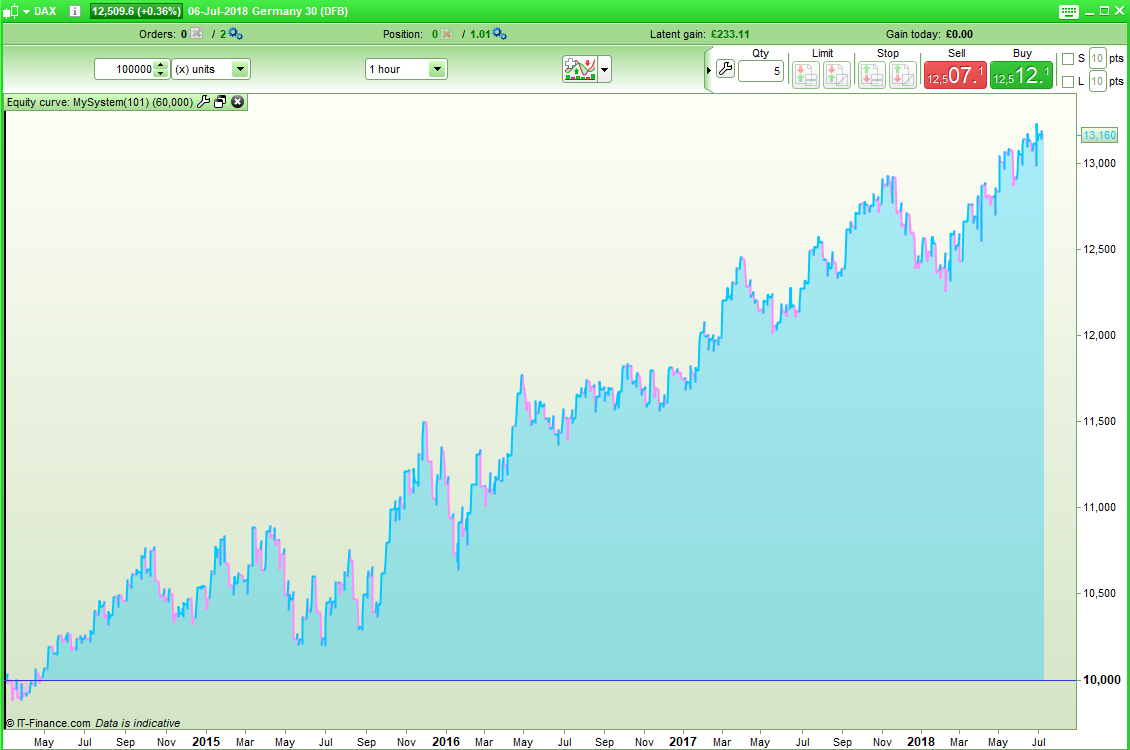Click the red Sell price button
Image resolution: width=1130 pixels, height=750 pixels.
point(956,75)
